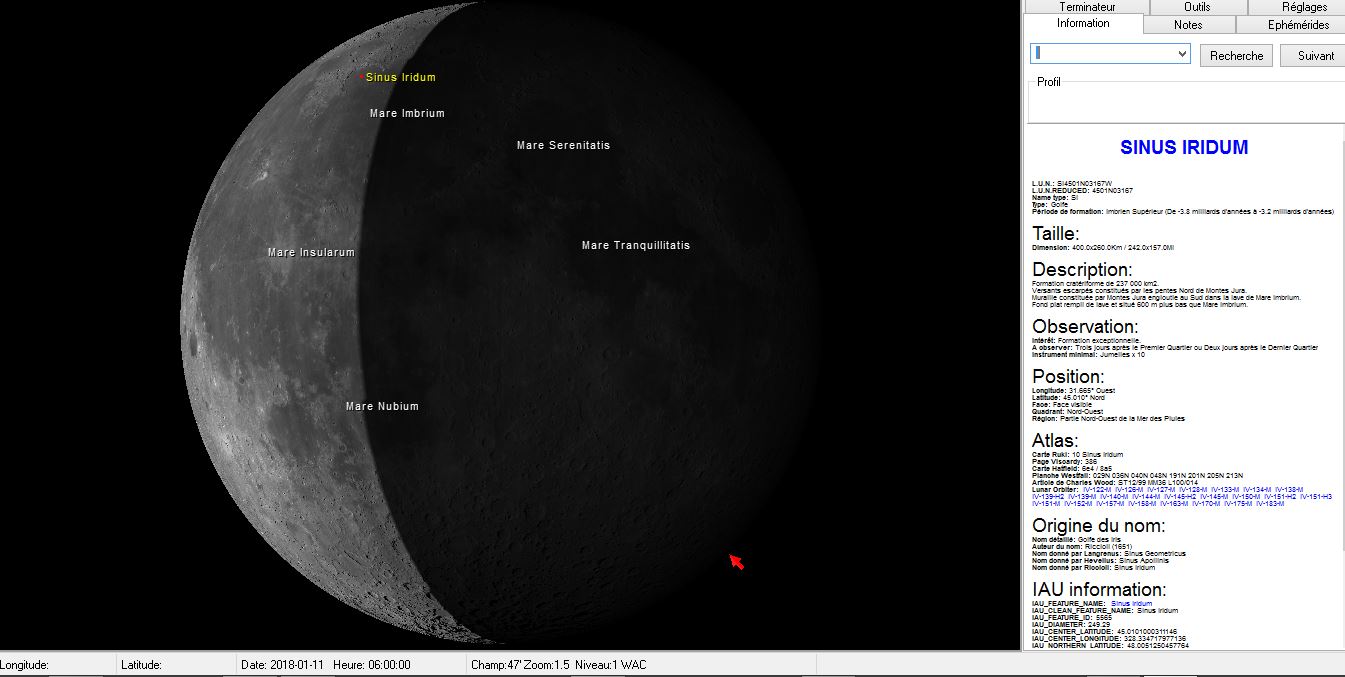Follow the IAU_FEATURE_NAME Sinus Iridum link

1131,604
